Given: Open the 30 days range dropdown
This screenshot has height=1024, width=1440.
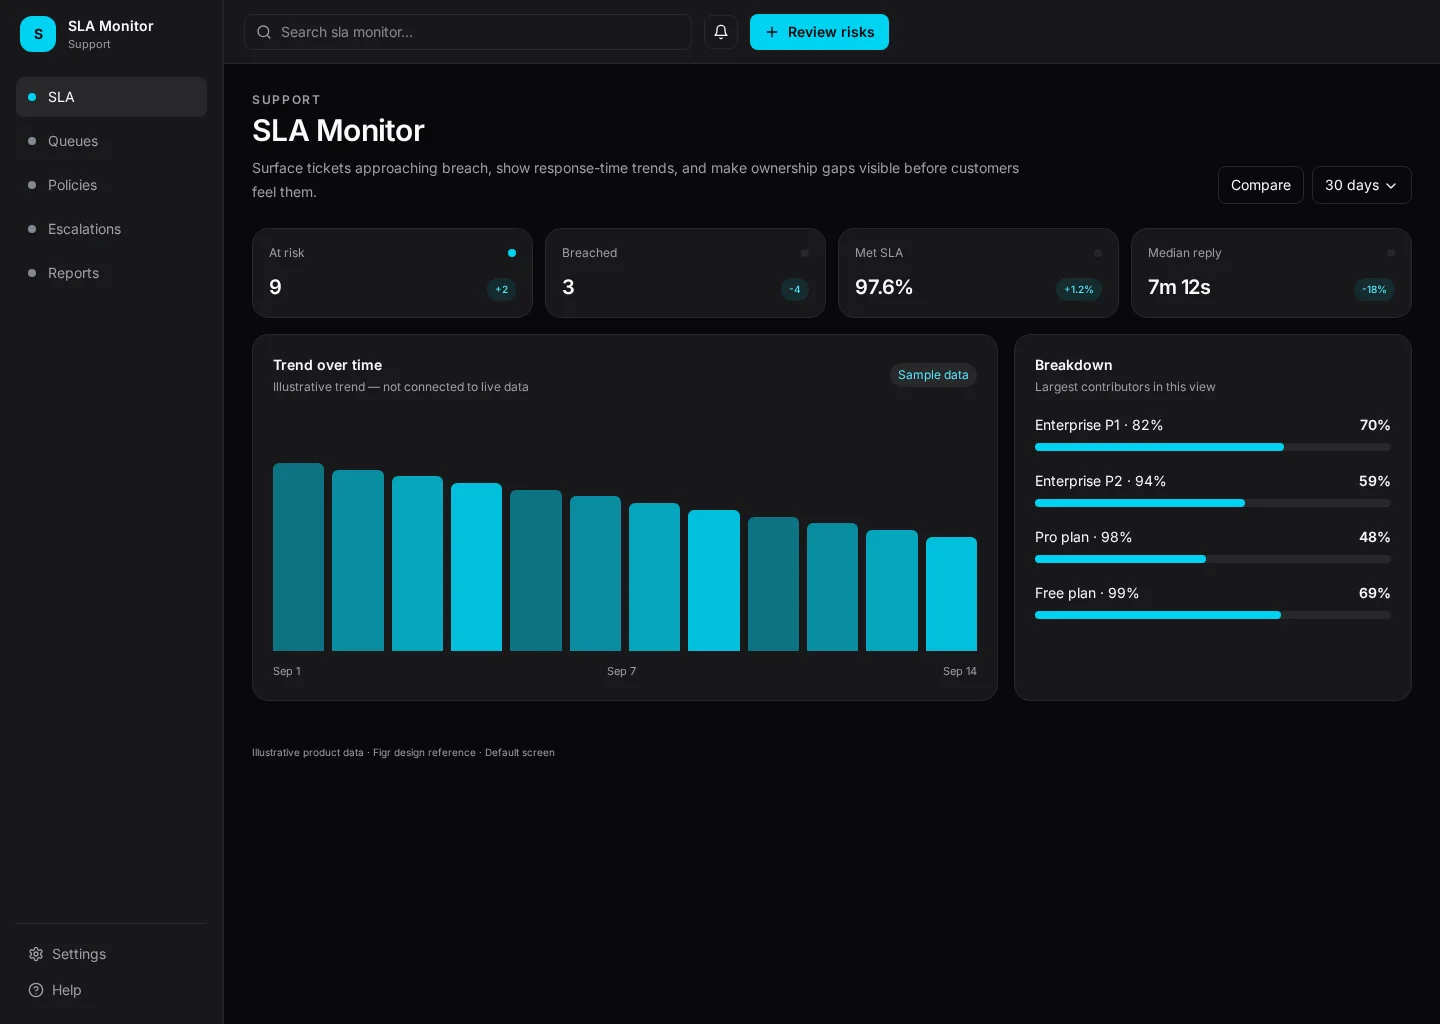Looking at the screenshot, I should [x=1361, y=185].
